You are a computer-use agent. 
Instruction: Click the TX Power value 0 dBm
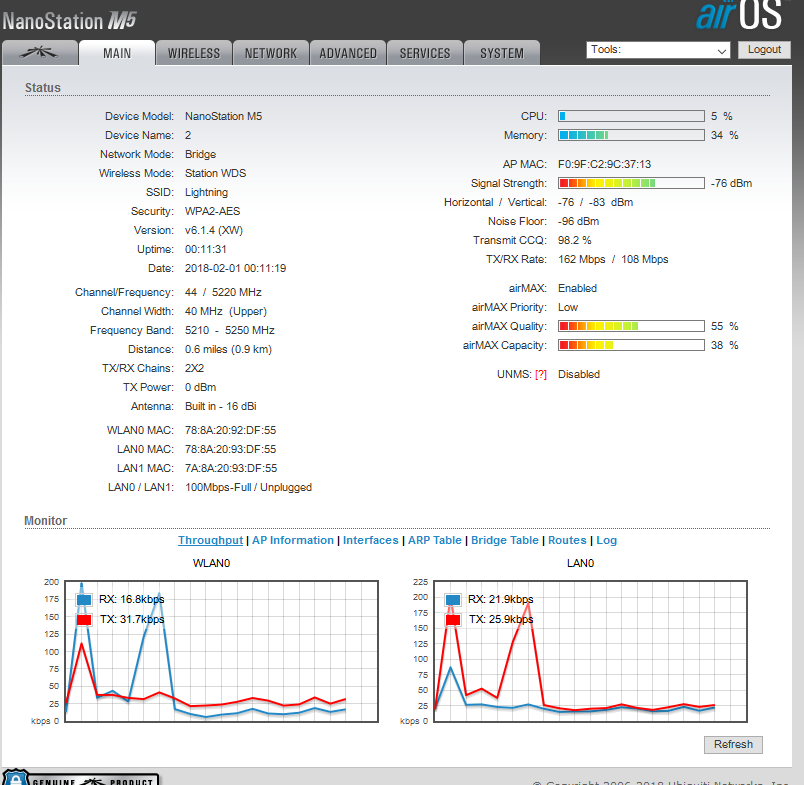(x=200, y=387)
